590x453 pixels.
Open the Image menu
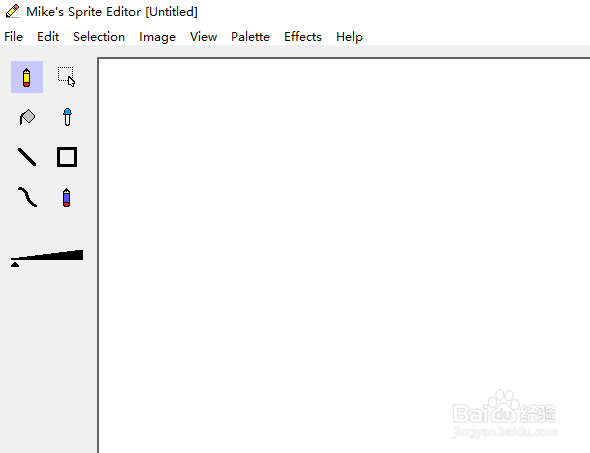[157, 37]
